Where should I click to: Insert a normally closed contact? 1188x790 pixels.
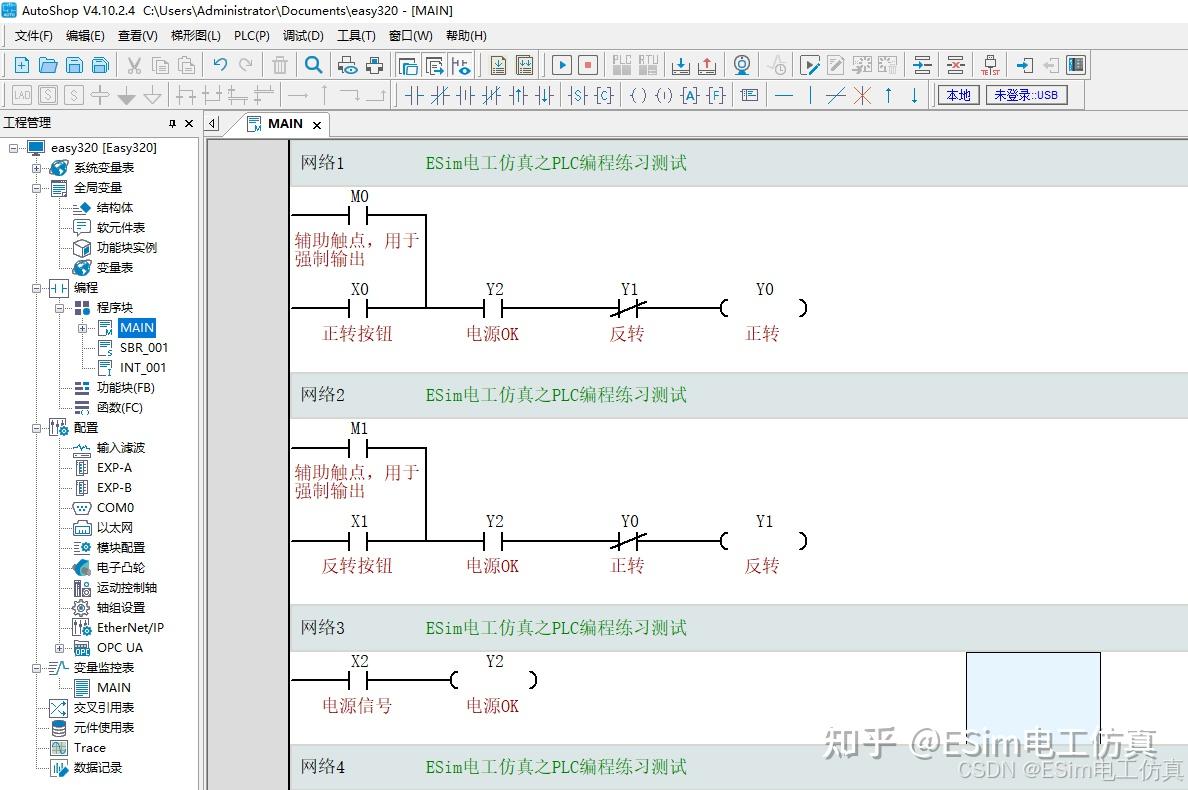click(x=439, y=95)
